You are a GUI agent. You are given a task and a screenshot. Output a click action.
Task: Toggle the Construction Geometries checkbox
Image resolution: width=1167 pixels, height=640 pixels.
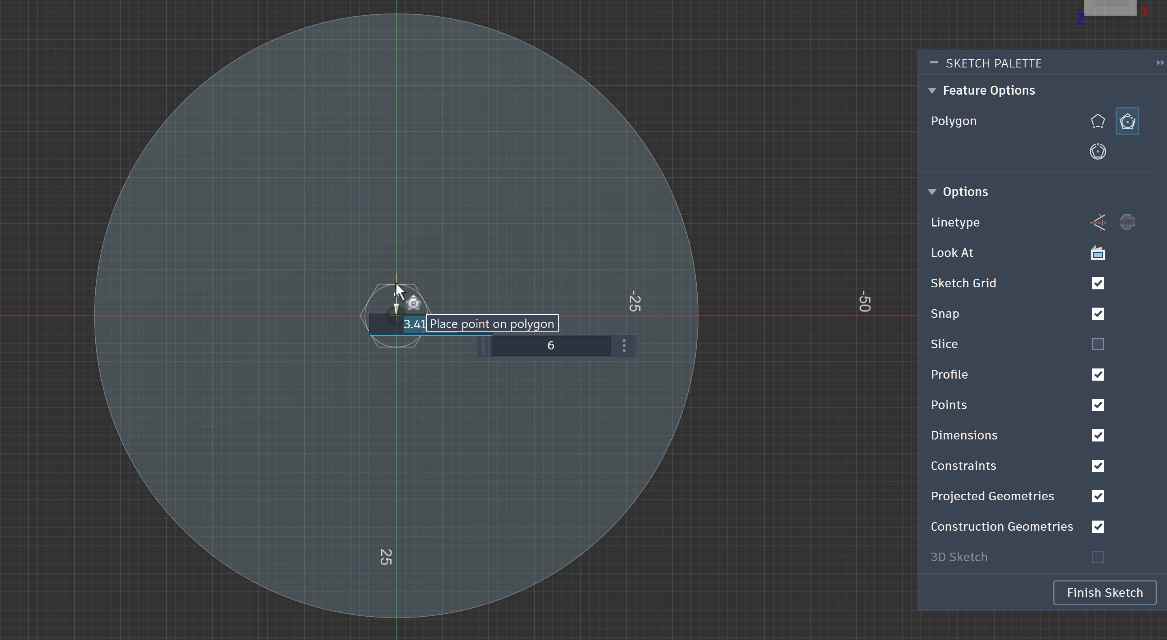pyautogui.click(x=1098, y=527)
